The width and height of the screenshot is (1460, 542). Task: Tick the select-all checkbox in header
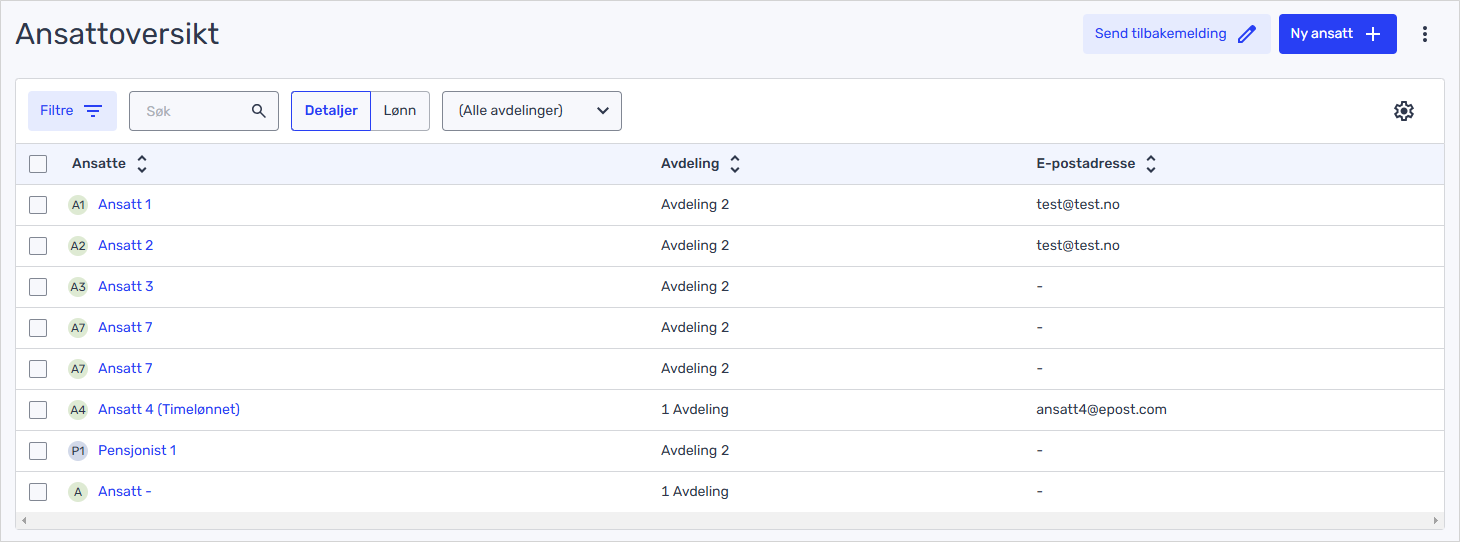pyautogui.click(x=38, y=164)
